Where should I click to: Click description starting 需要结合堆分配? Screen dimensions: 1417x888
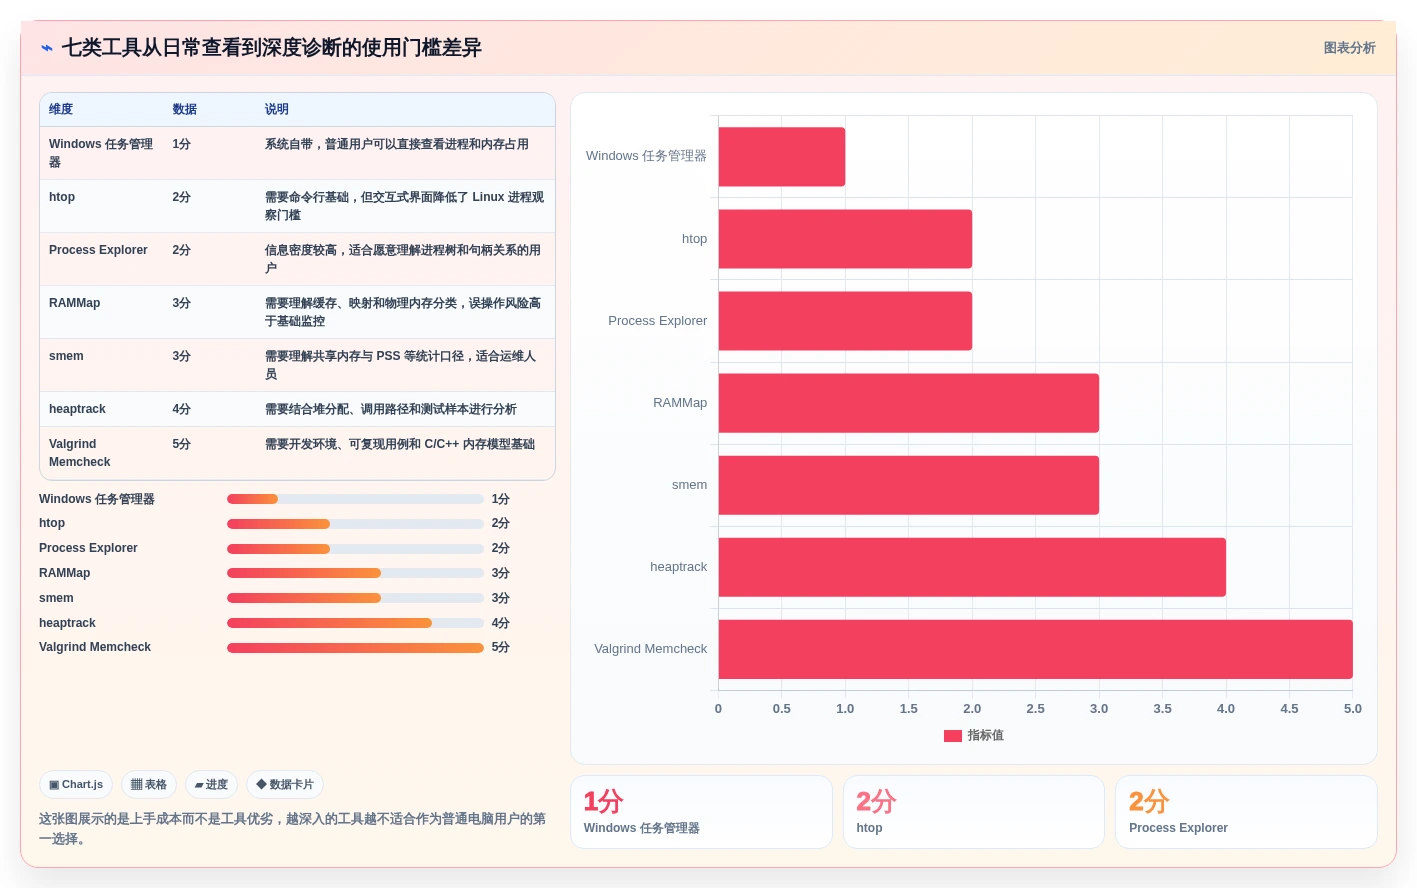[x=391, y=409]
